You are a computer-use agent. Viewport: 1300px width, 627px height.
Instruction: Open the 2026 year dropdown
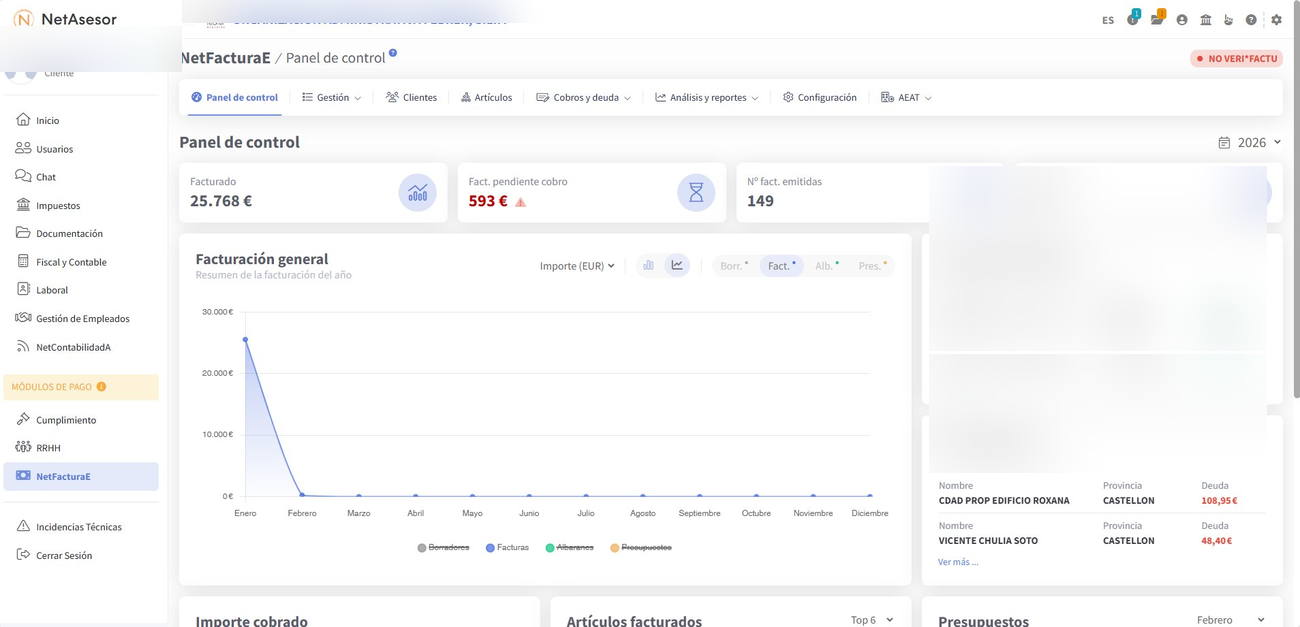(1250, 143)
